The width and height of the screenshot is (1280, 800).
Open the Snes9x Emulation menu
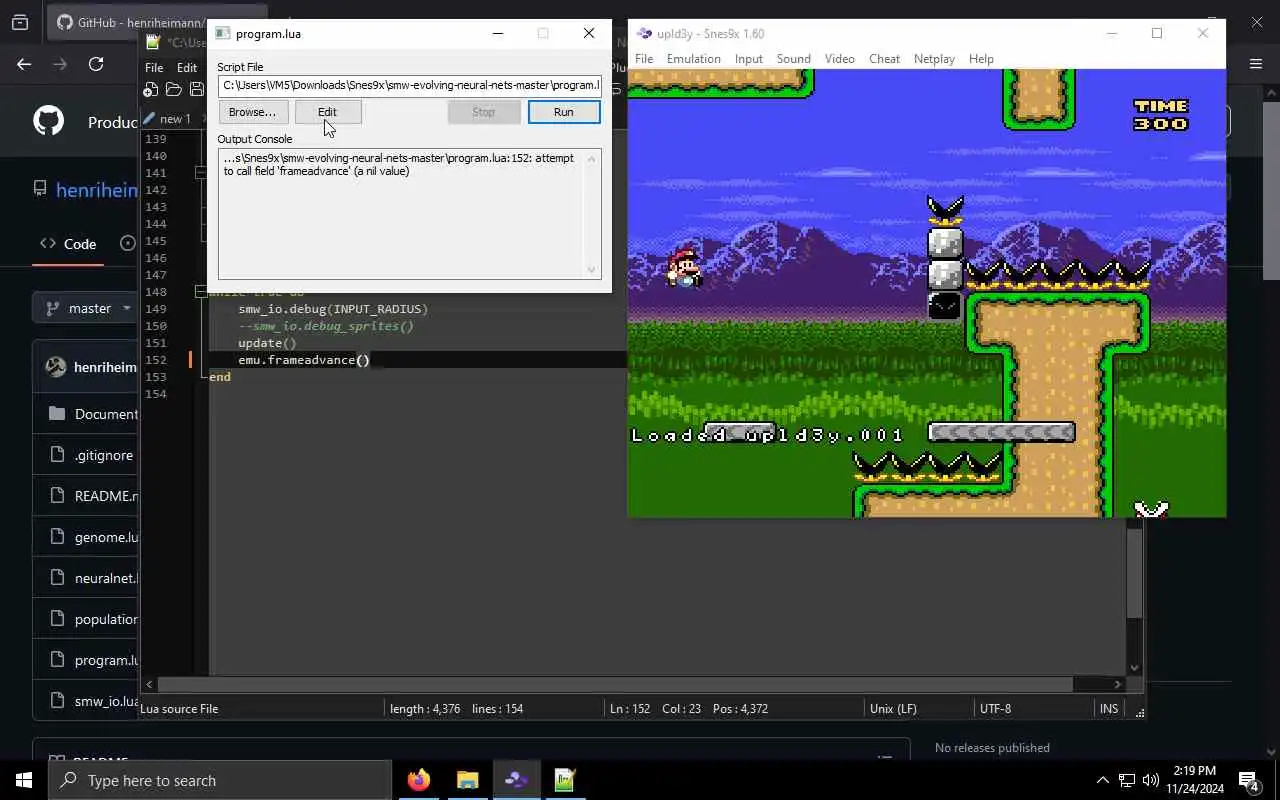point(694,59)
